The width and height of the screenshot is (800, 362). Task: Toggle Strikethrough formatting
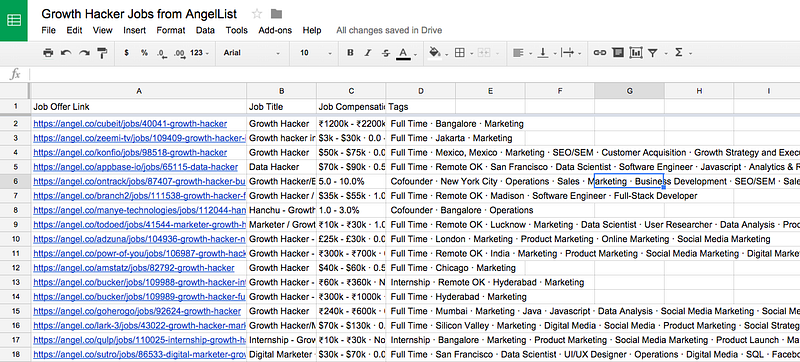386,53
